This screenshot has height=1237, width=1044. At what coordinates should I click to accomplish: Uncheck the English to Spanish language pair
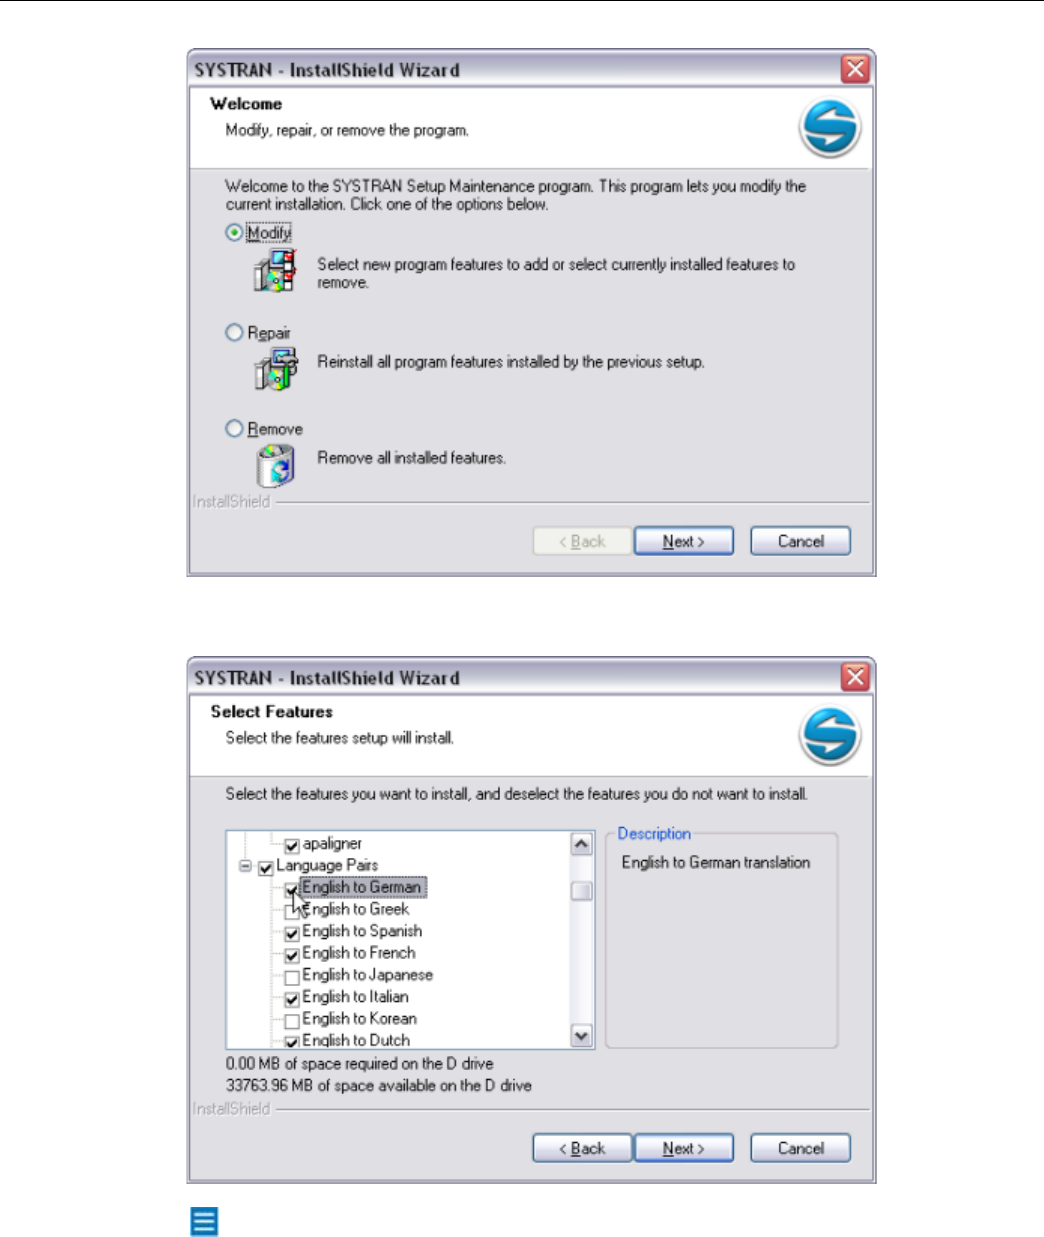(292, 932)
